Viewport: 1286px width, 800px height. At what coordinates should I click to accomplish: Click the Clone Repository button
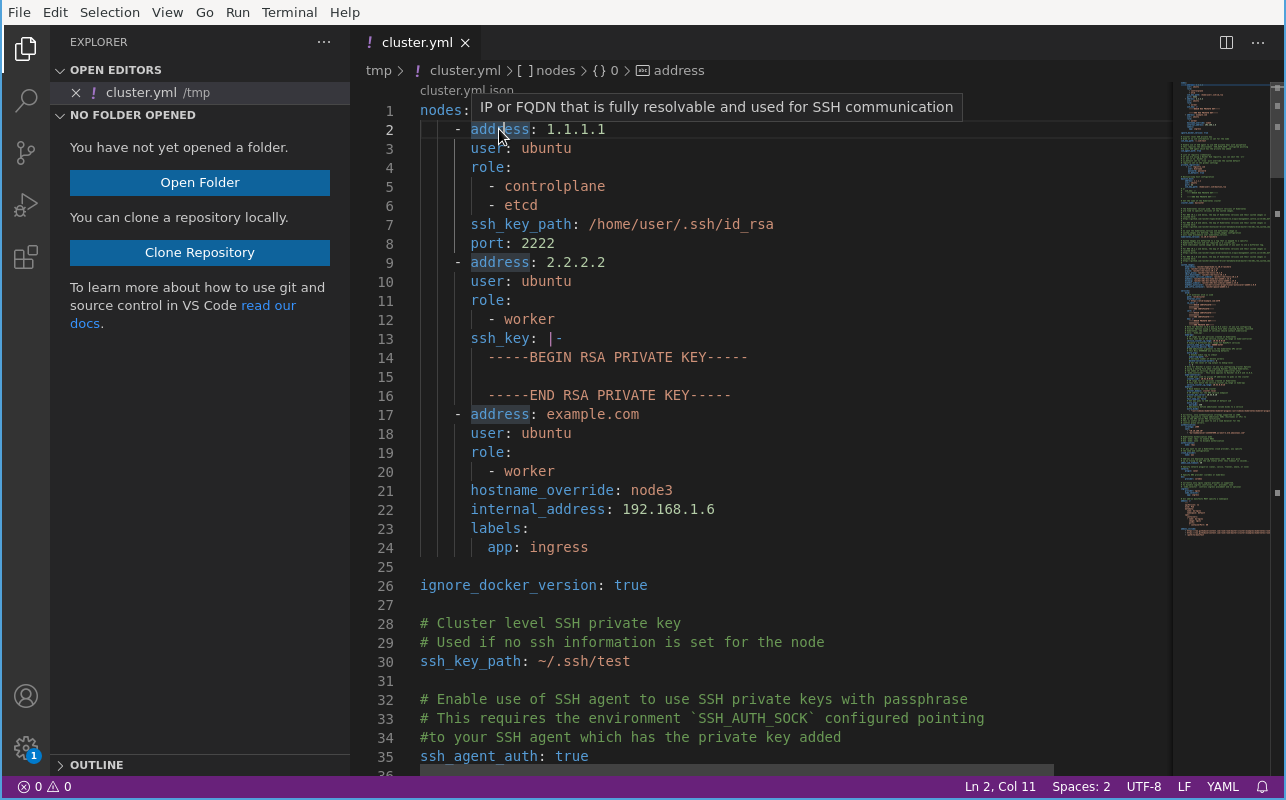pyautogui.click(x=200, y=253)
